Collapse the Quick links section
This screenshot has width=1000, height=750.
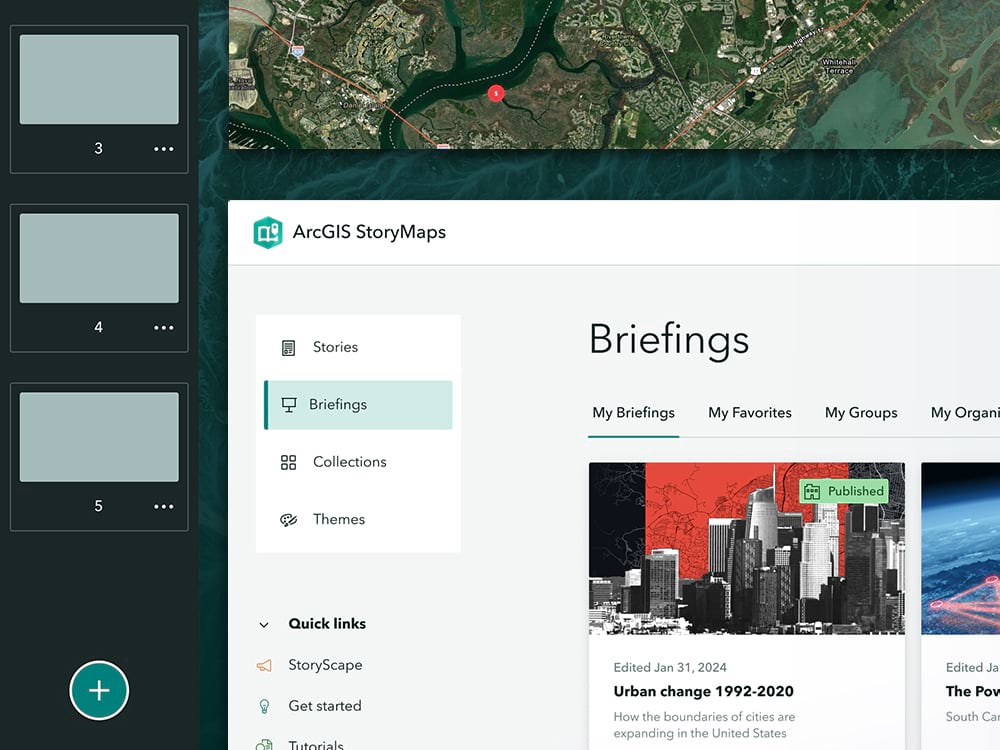click(x=264, y=624)
